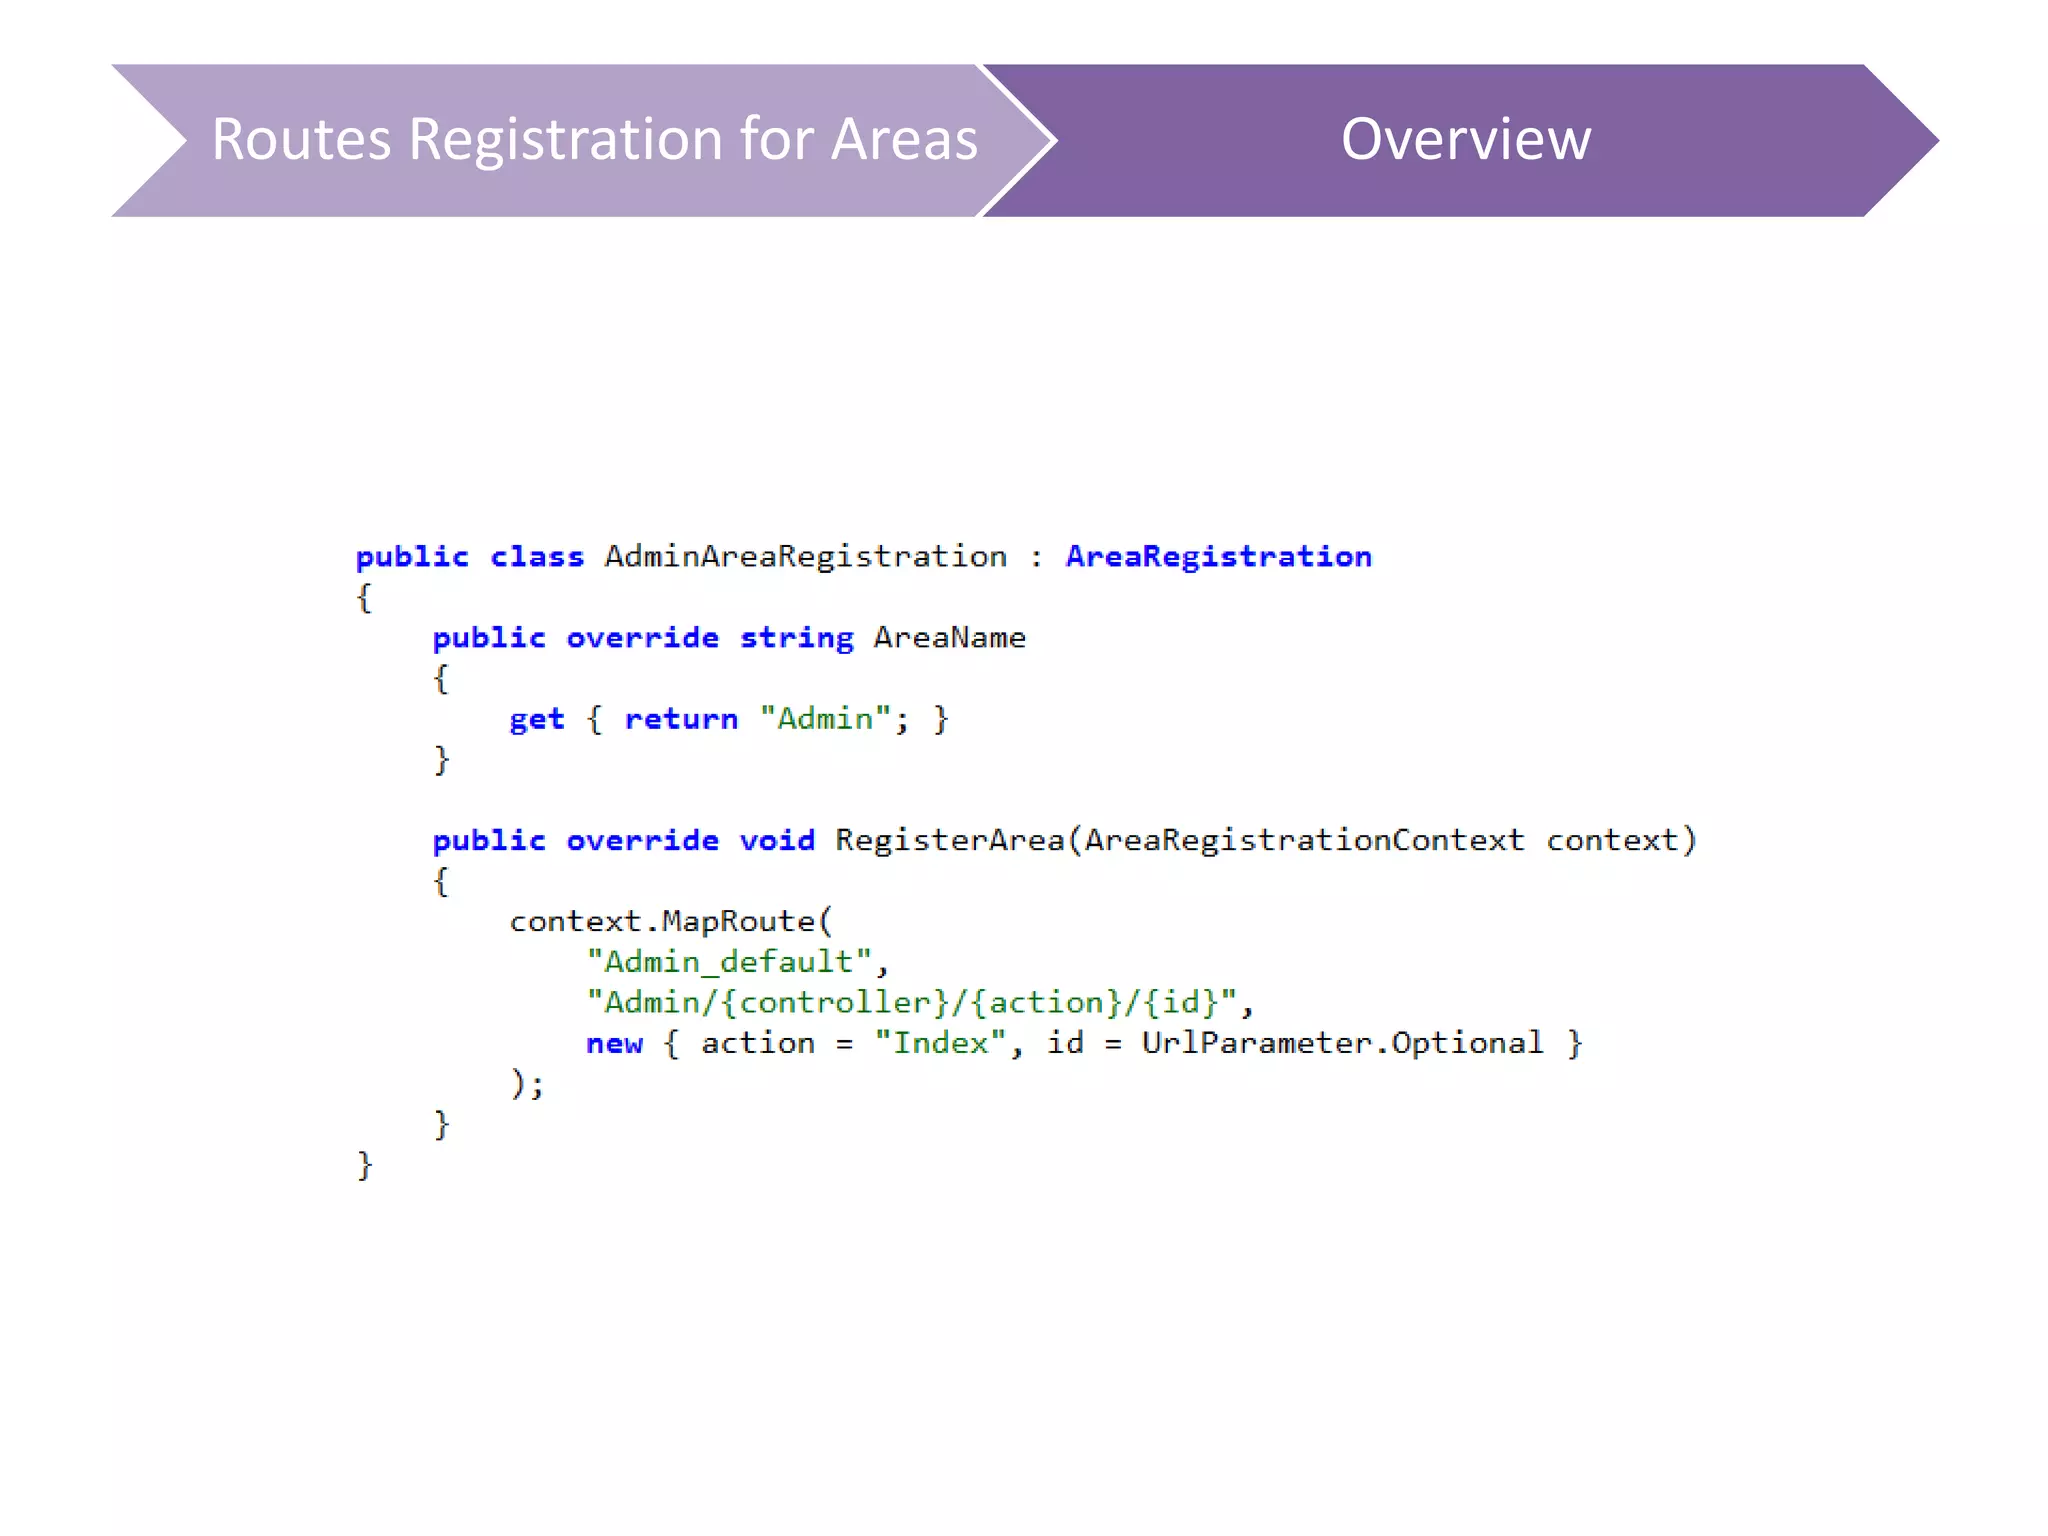Click the 'string' type keyword
Image resolution: width=2048 pixels, height=1536 pixels.
(796, 637)
